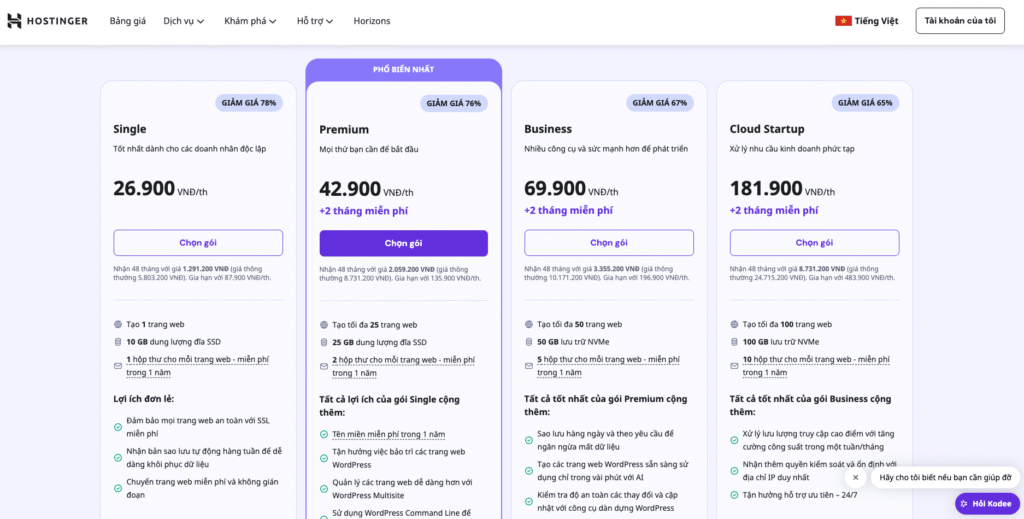The width and height of the screenshot is (1024, 519).
Task: Click the Hostinger logo in header
Action: click(x=48, y=21)
